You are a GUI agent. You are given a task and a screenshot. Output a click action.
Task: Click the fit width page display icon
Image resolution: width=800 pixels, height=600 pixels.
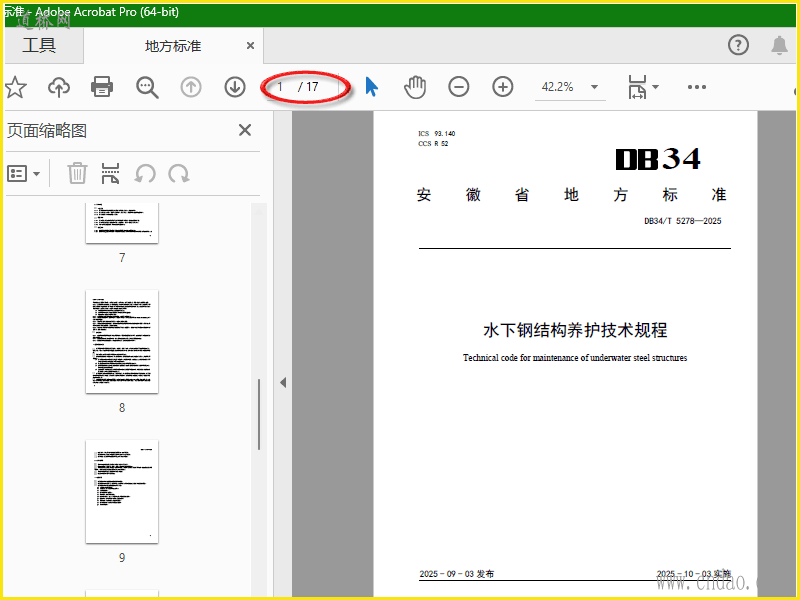tap(637, 87)
